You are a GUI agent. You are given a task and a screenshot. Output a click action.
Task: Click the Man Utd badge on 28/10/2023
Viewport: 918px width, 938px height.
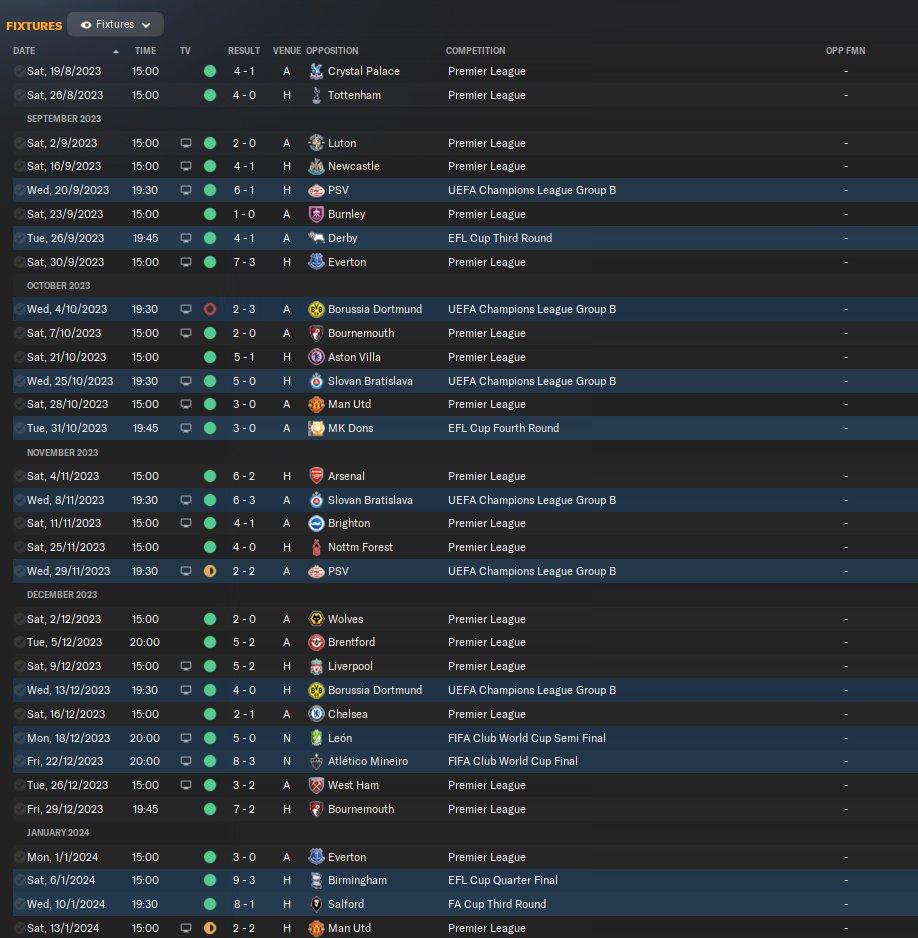pos(316,404)
